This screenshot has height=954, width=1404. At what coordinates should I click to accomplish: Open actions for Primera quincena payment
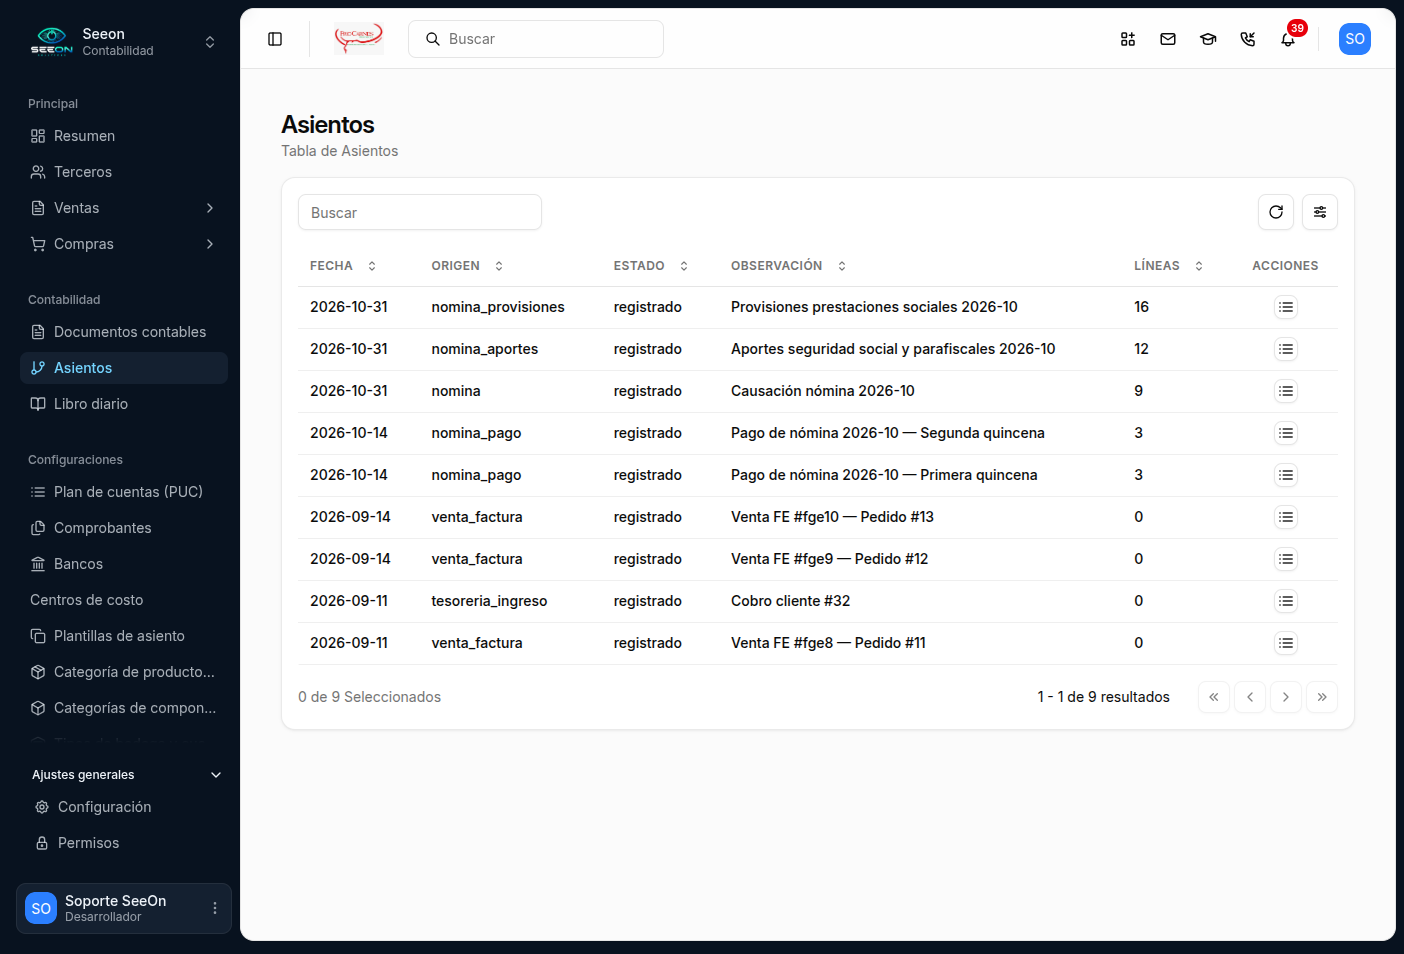pos(1286,475)
